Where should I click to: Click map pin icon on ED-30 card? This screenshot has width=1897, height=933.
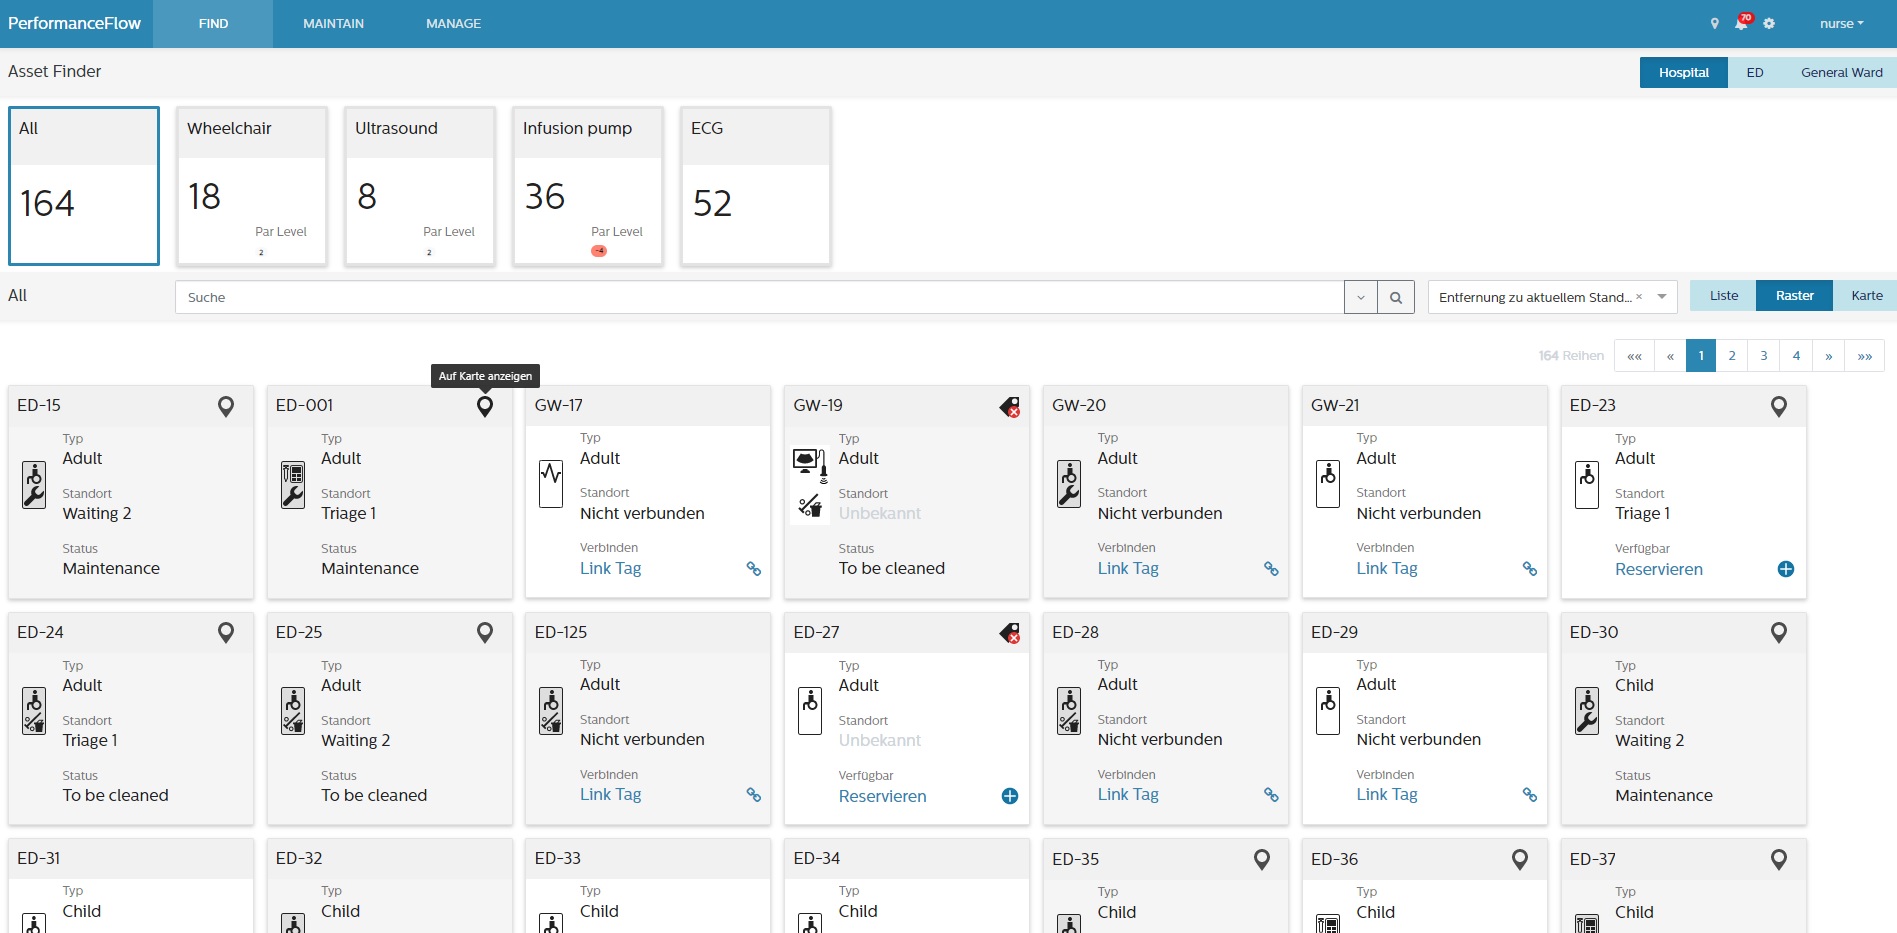coord(1778,633)
